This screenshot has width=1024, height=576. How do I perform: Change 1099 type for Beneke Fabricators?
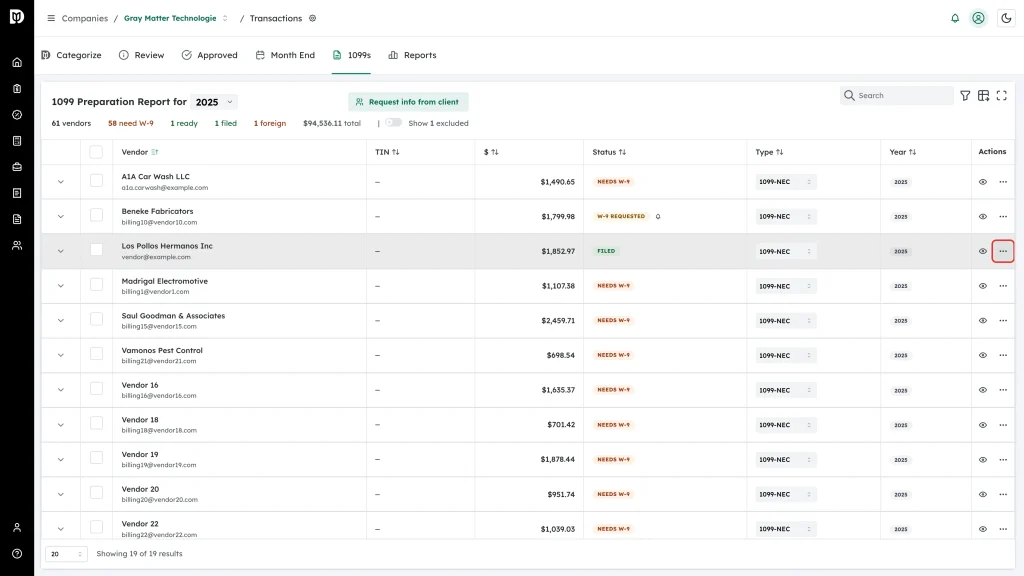(786, 217)
